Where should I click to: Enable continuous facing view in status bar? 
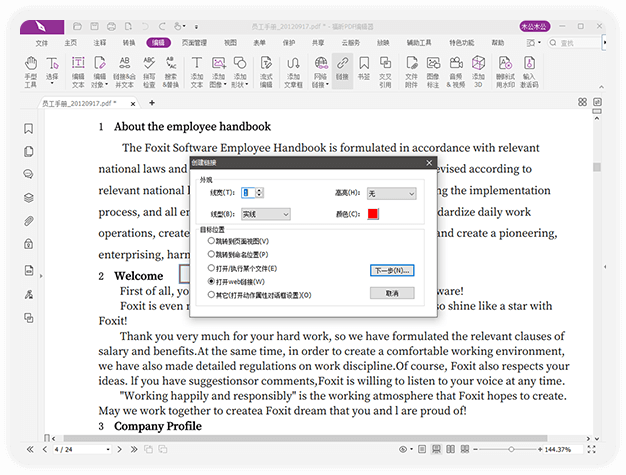coord(465,449)
